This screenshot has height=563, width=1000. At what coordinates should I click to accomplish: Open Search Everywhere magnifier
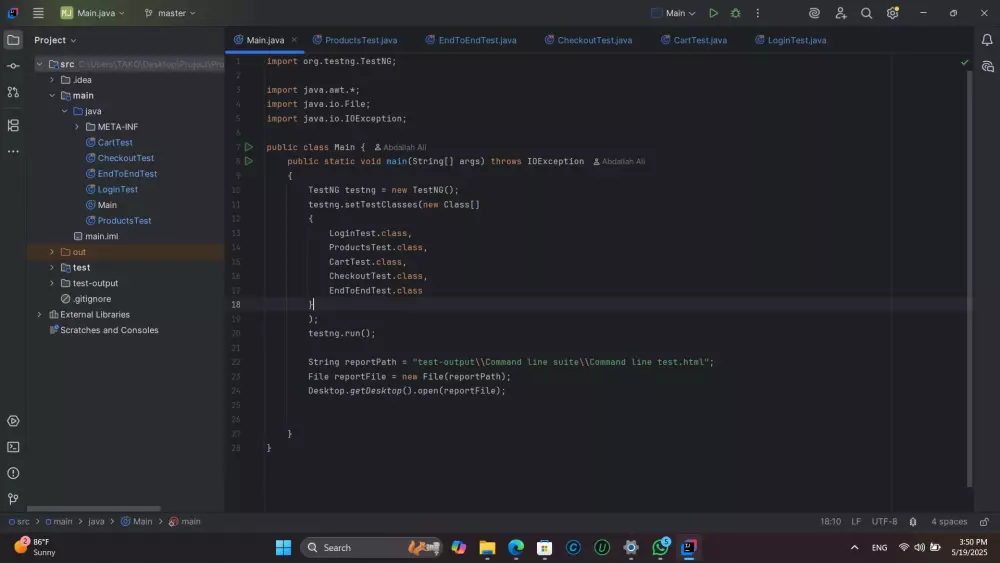point(866,13)
